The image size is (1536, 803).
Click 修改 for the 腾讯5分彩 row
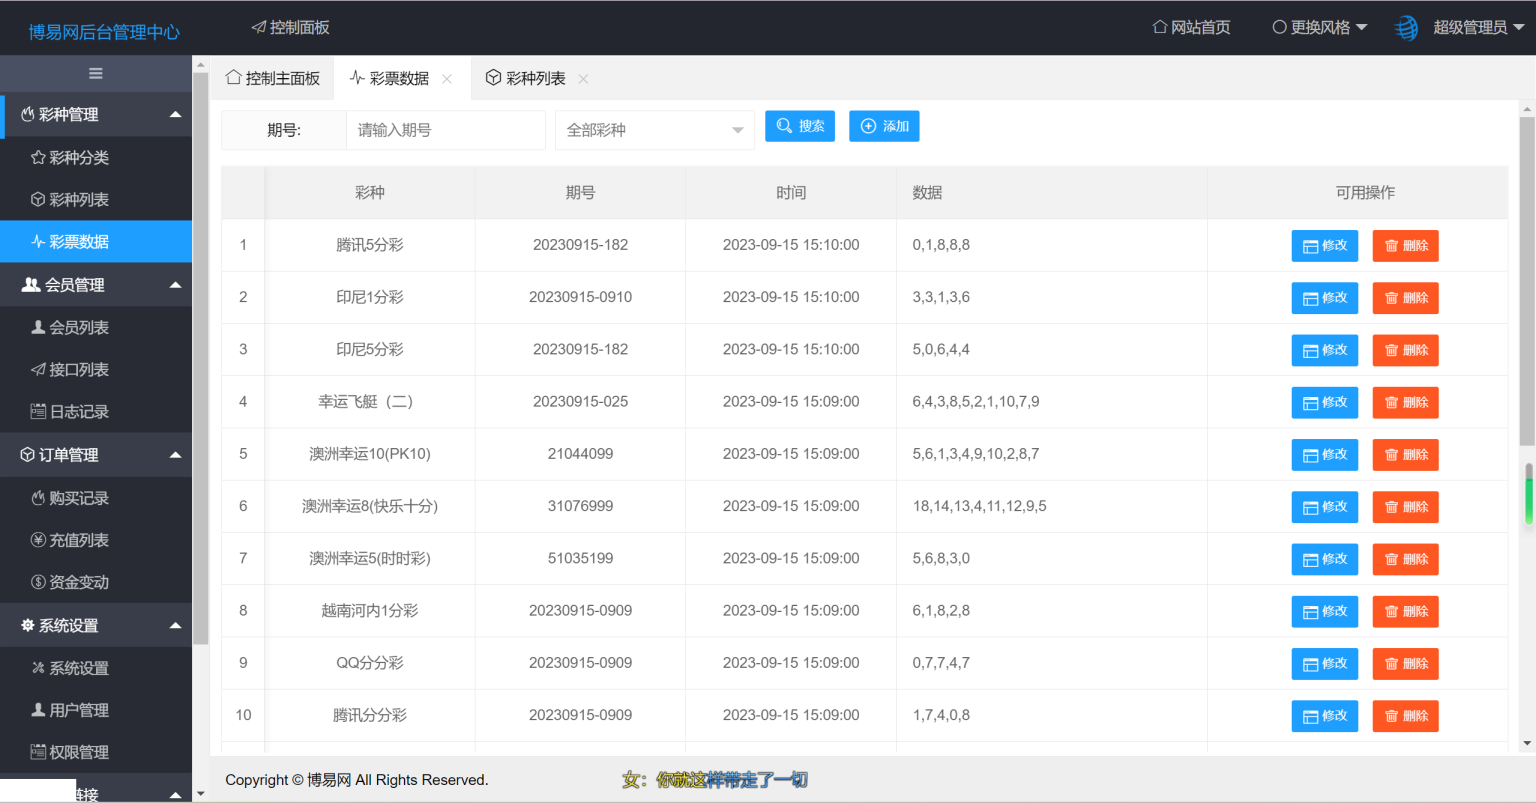pos(1324,246)
